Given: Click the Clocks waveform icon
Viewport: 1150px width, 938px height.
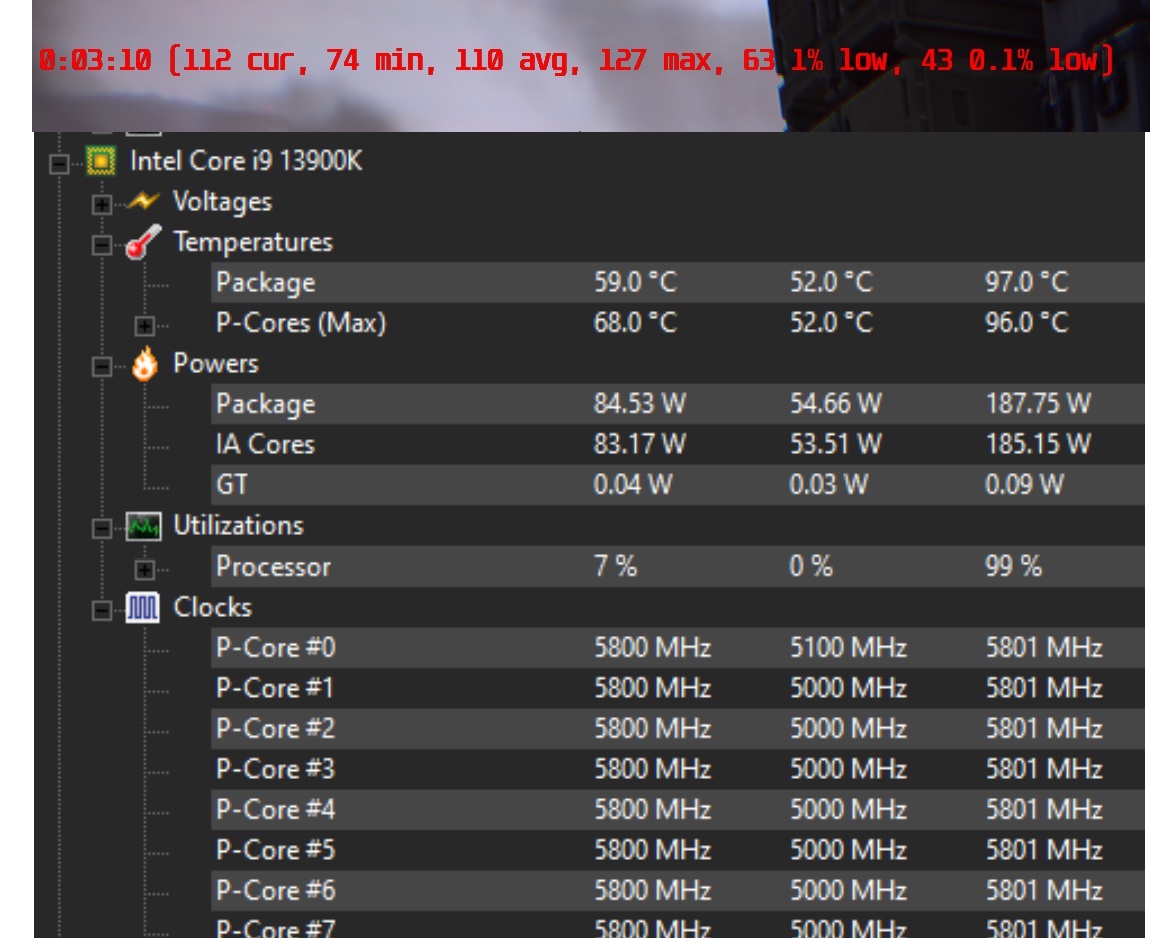Looking at the screenshot, I should click(x=142, y=607).
